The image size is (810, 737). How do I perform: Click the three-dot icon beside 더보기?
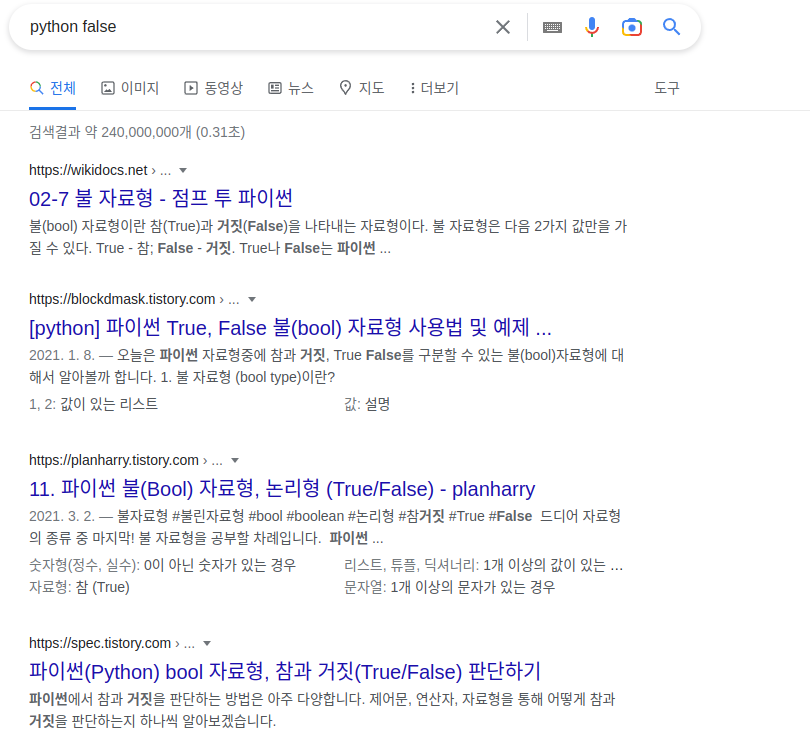pos(412,88)
